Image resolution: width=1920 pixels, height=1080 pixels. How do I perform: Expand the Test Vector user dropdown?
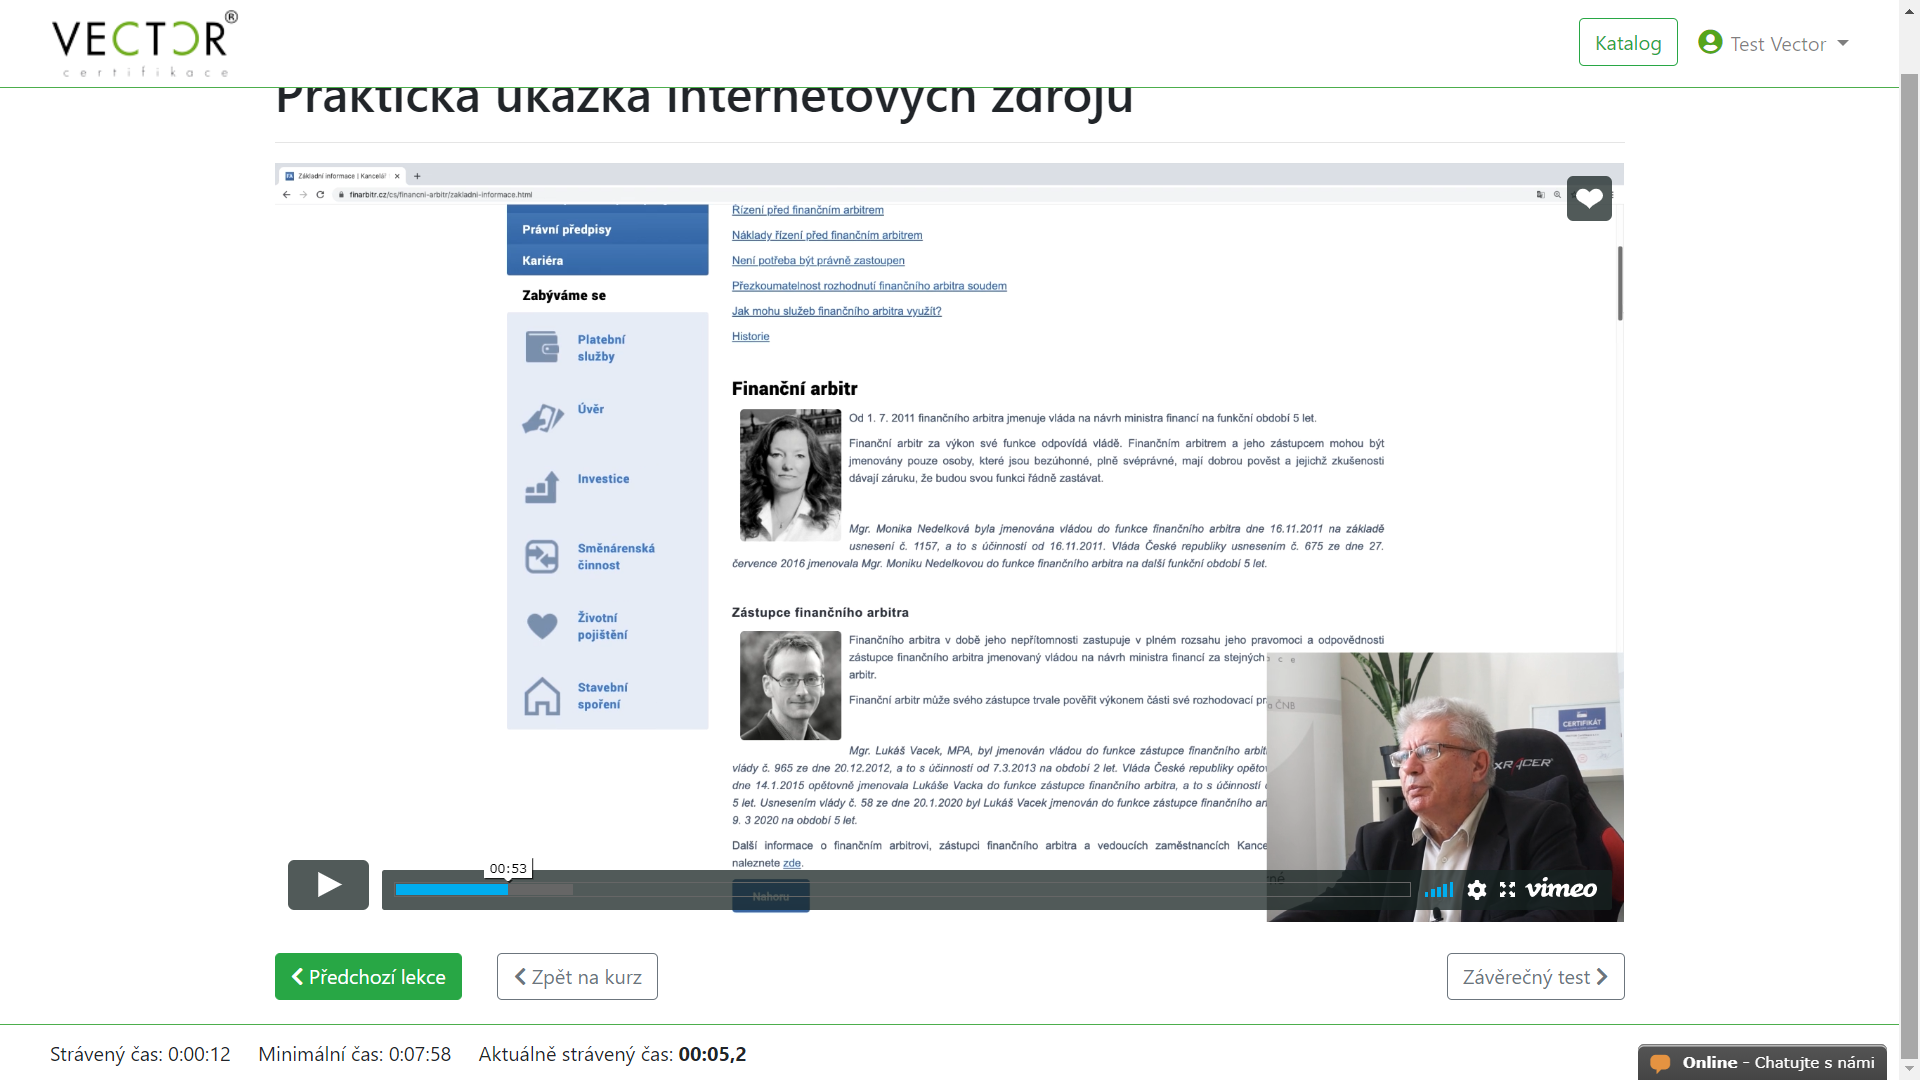1774,43
